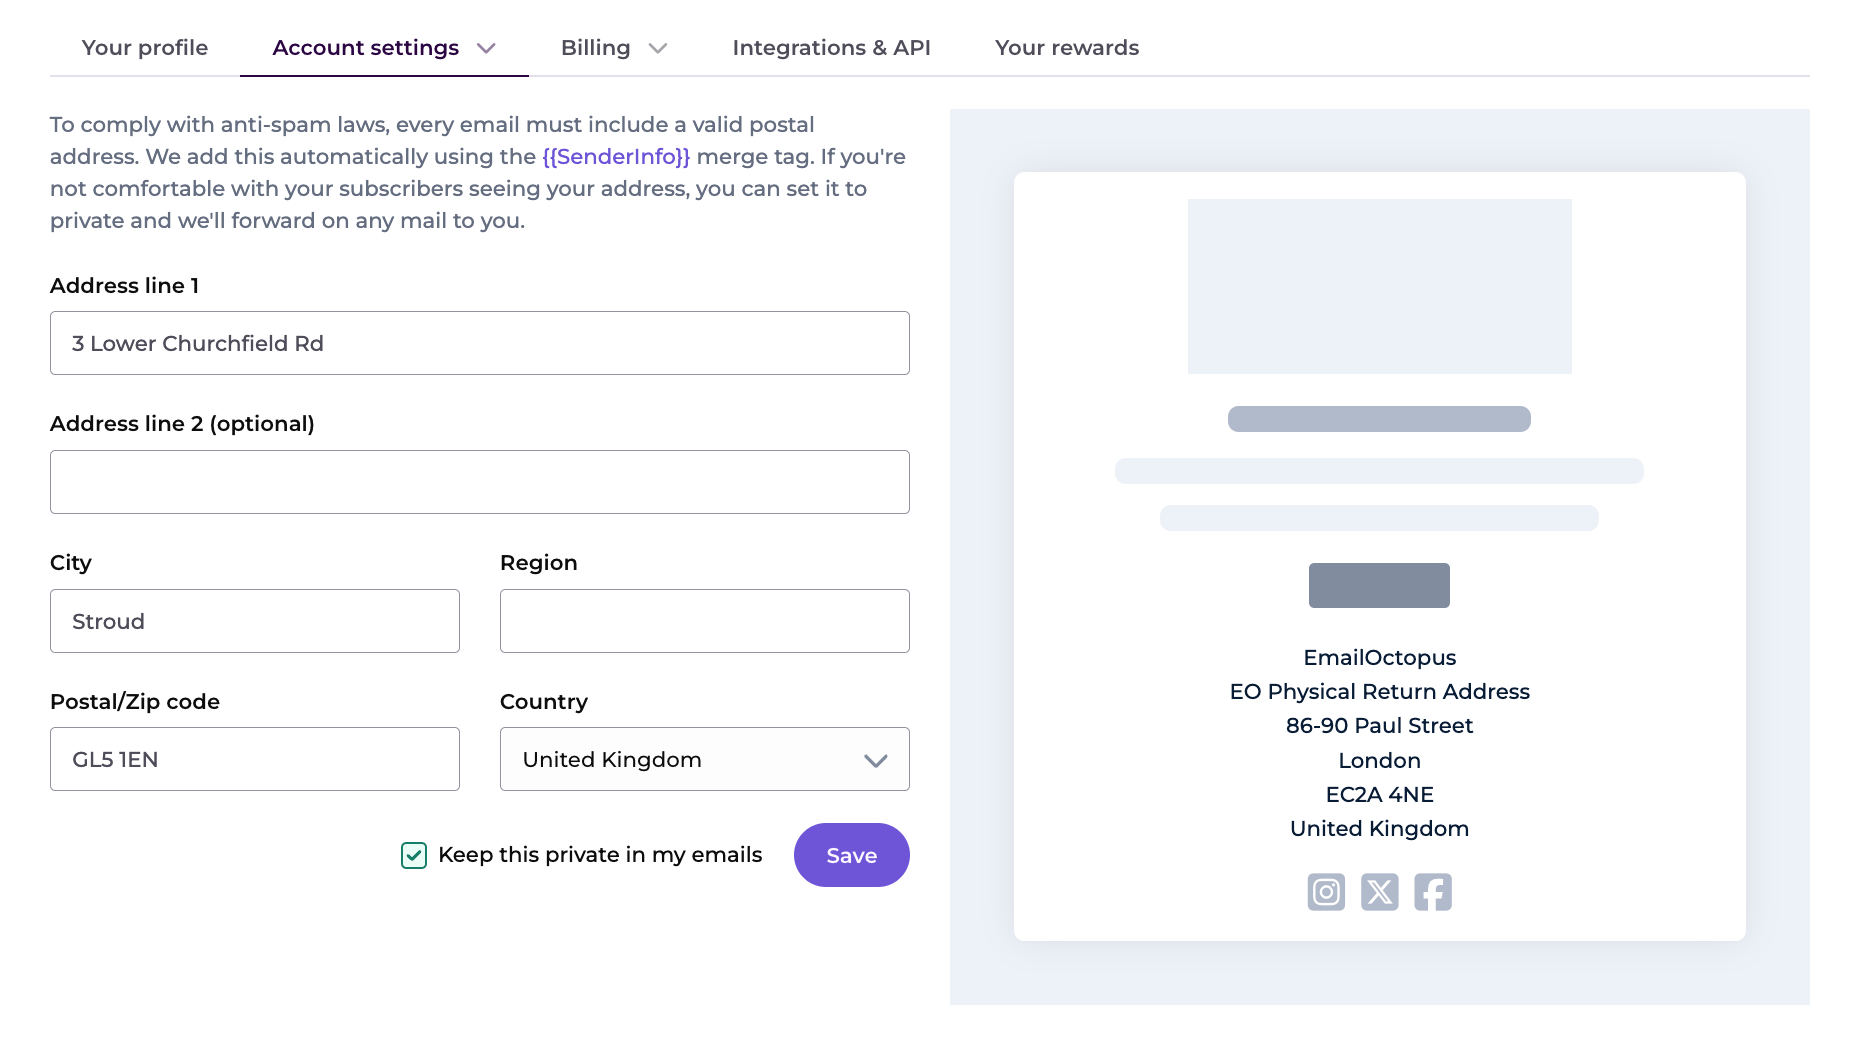Select the City field containing Stroud
This screenshot has height=1052, width=1856.
[x=254, y=620]
